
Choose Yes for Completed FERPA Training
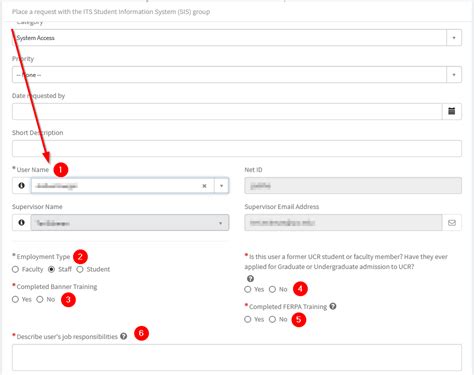pos(248,319)
